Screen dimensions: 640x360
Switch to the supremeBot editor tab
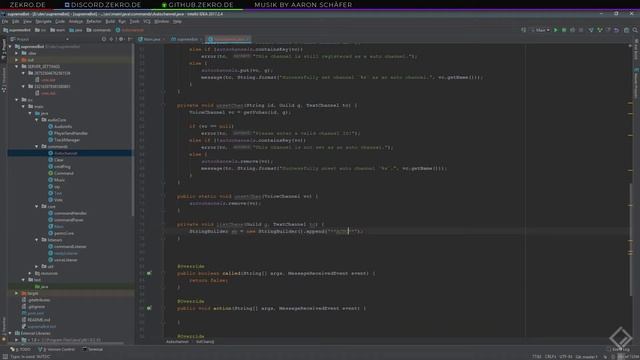click(186, 39)
